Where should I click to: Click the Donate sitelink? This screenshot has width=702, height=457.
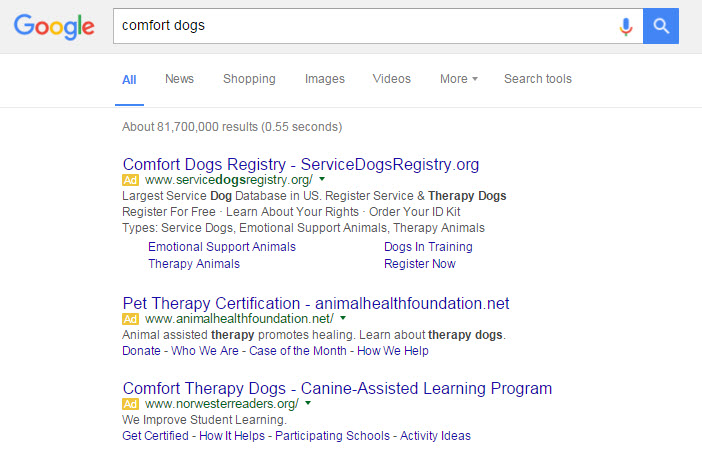[141, 350]
